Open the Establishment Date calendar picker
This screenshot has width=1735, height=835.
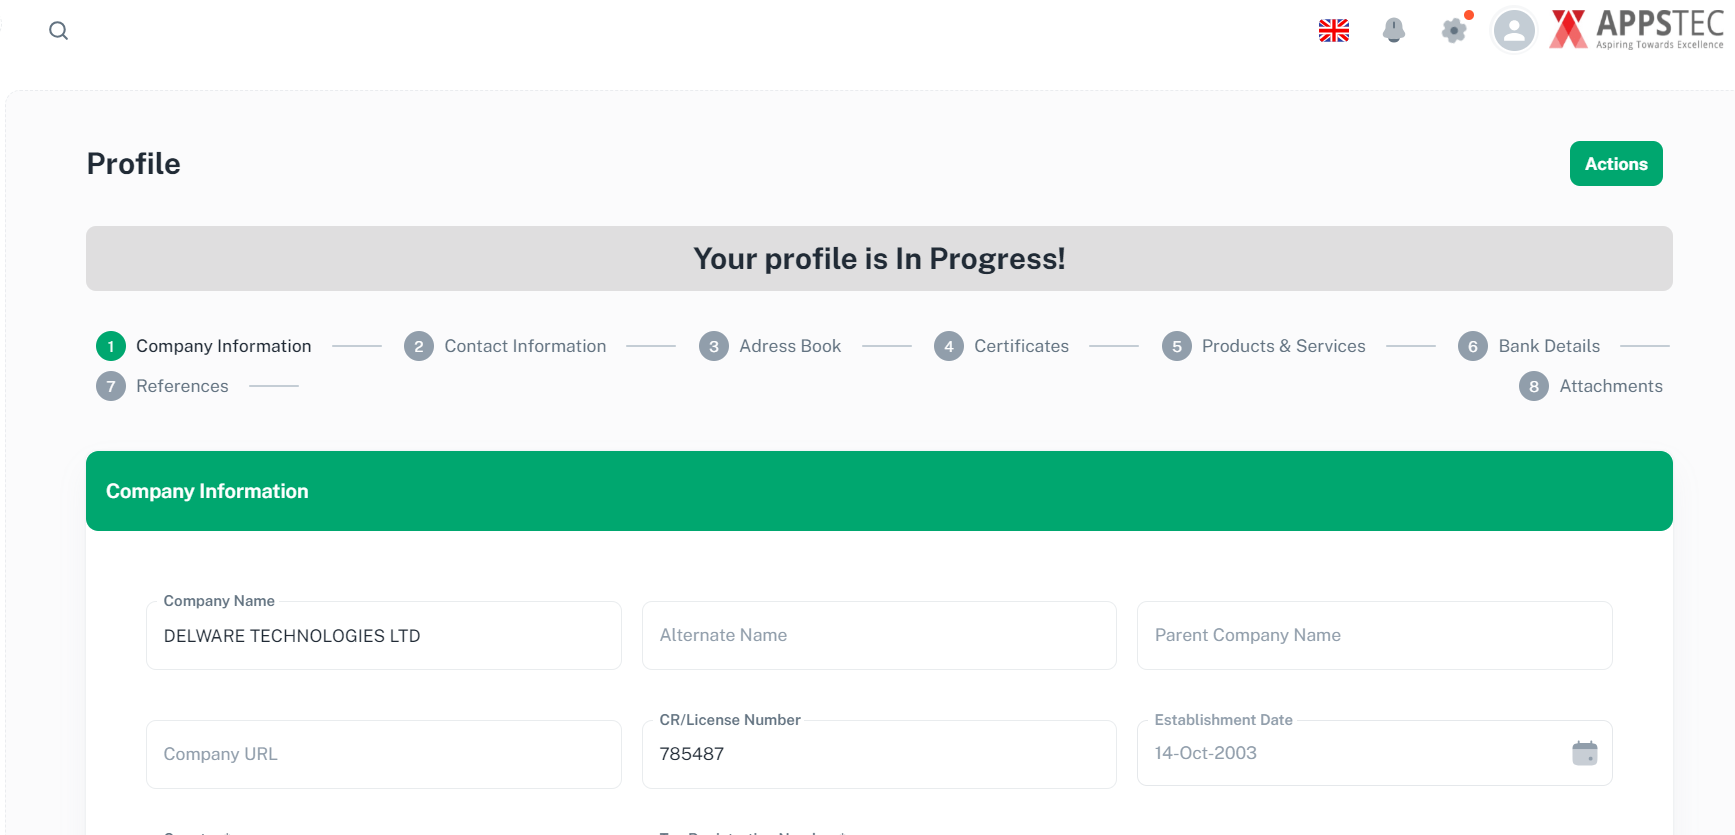pos(1584,753)
